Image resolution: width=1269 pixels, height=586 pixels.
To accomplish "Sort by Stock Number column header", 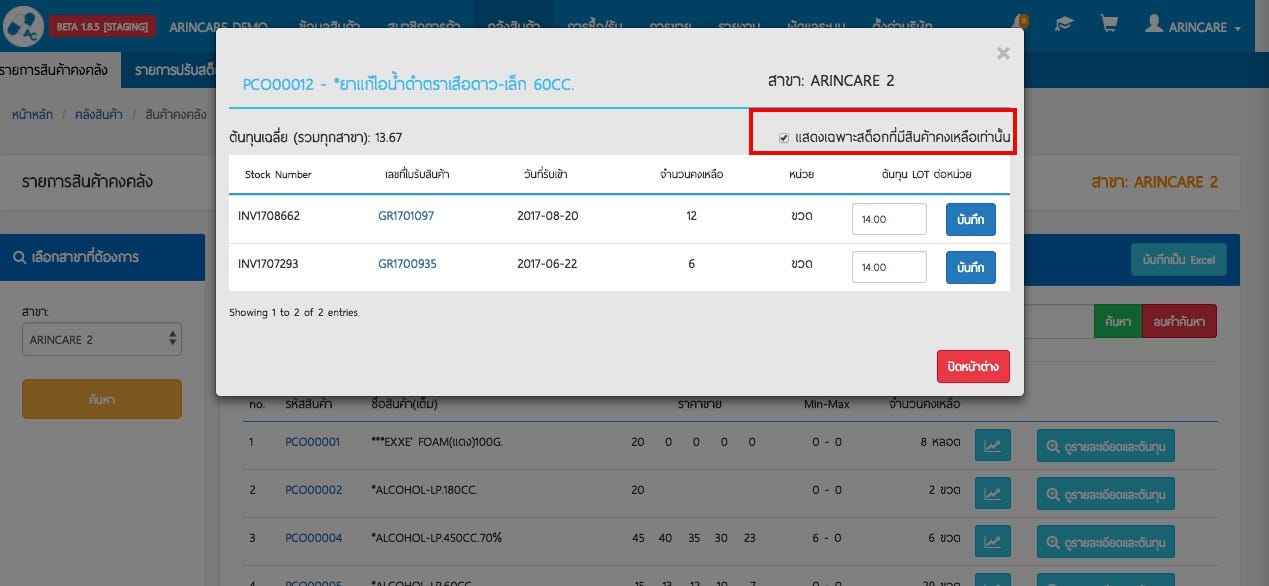I will [x=278, y=174].
